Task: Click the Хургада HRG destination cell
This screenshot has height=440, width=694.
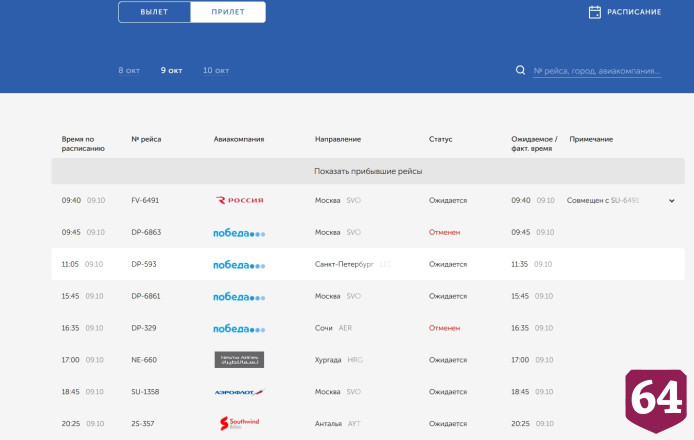Action: [x=339, y=359]
